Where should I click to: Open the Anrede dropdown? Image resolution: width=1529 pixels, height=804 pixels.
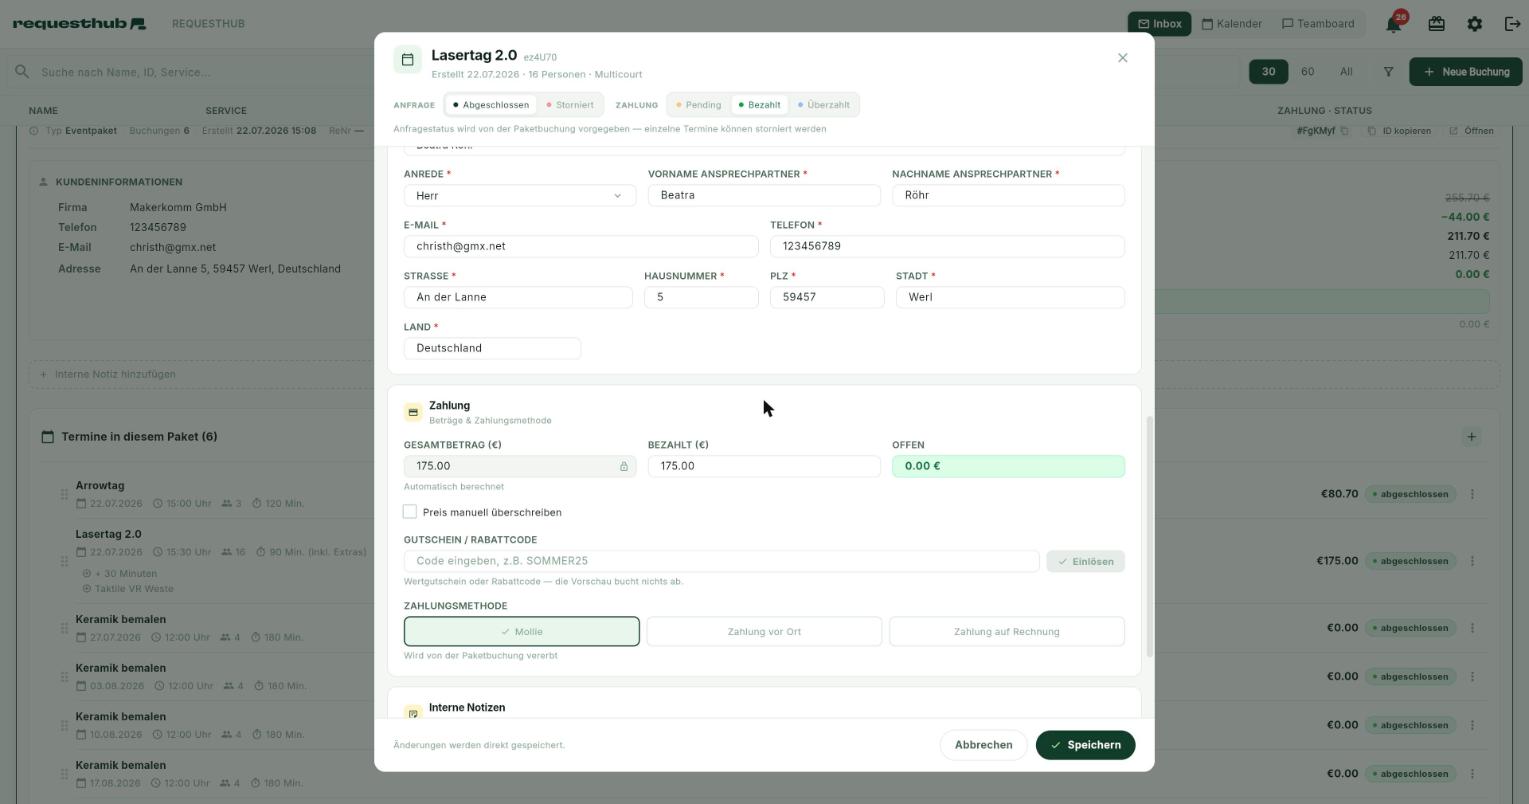click(520, 196)
